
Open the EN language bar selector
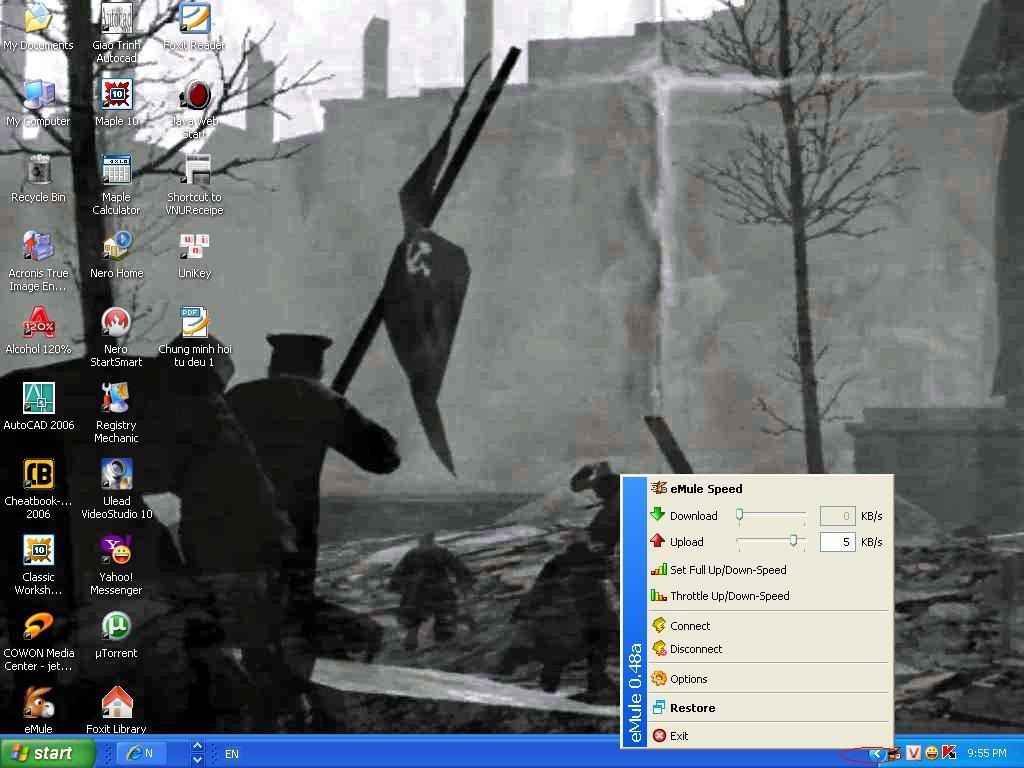point(232,753)
